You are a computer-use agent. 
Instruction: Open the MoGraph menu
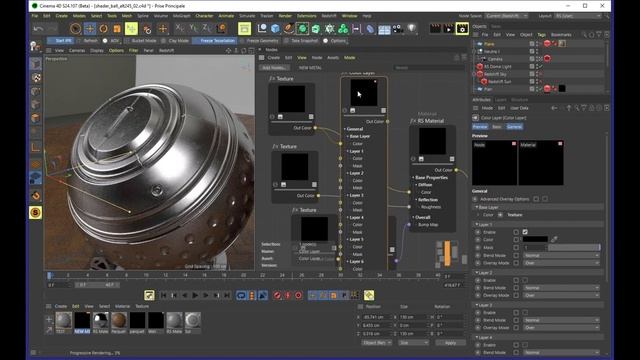point(182,16)
